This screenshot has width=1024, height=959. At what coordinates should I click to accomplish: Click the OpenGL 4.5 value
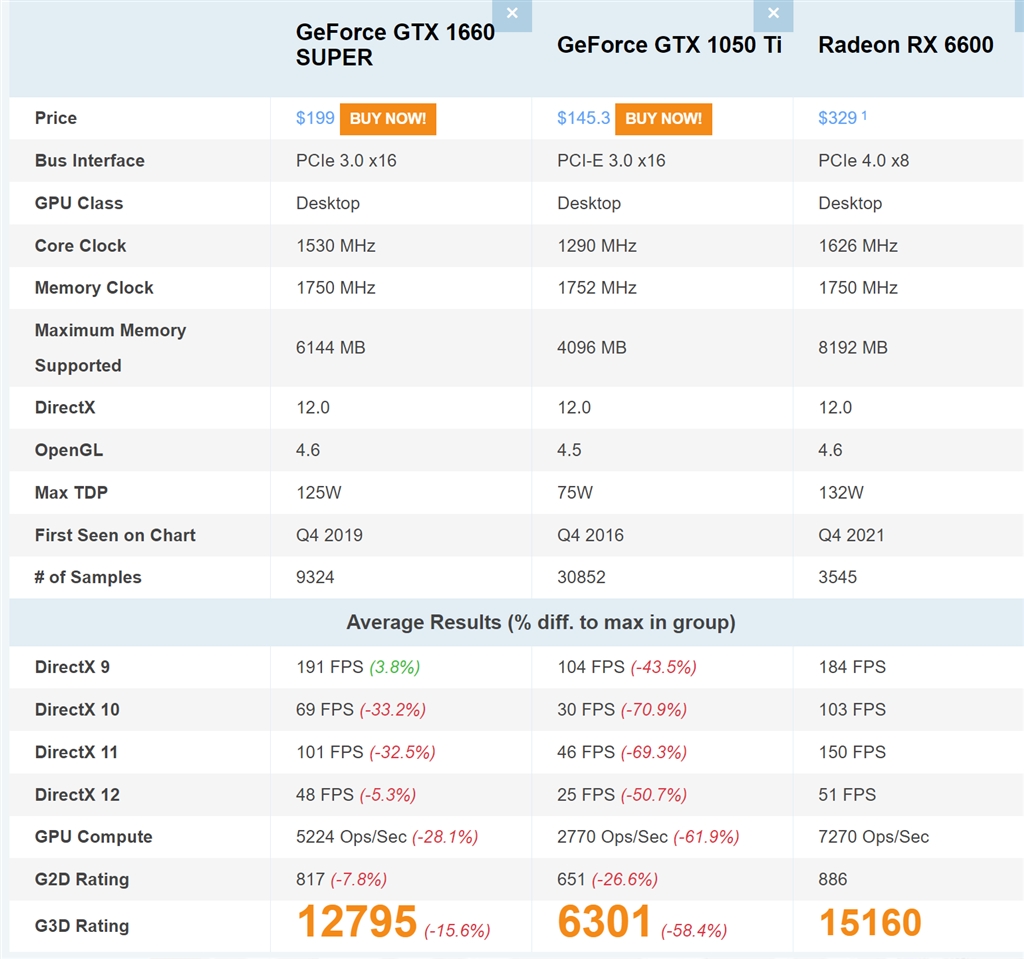point(569,450)
